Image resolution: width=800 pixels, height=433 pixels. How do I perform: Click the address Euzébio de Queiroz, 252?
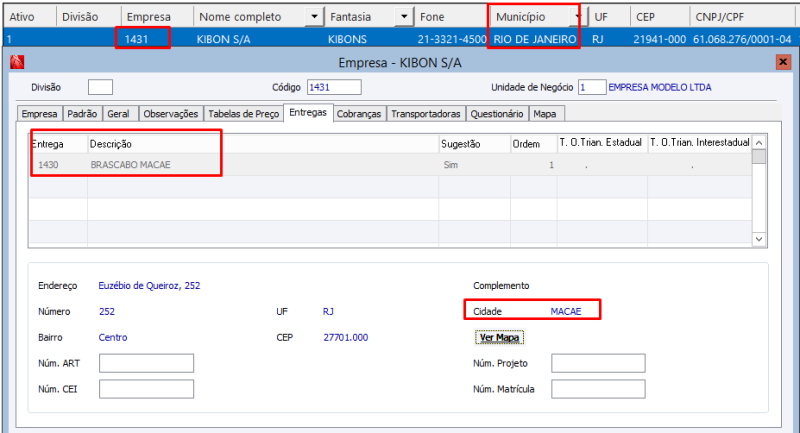coord(149,286)
